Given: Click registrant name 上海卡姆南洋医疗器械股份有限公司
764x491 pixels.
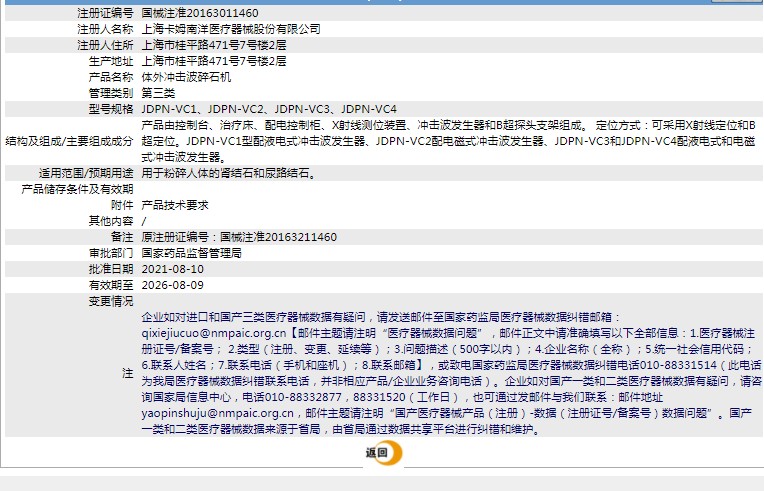Looking at the screenshot, I should pyautogui.click(x=231, y=29).
